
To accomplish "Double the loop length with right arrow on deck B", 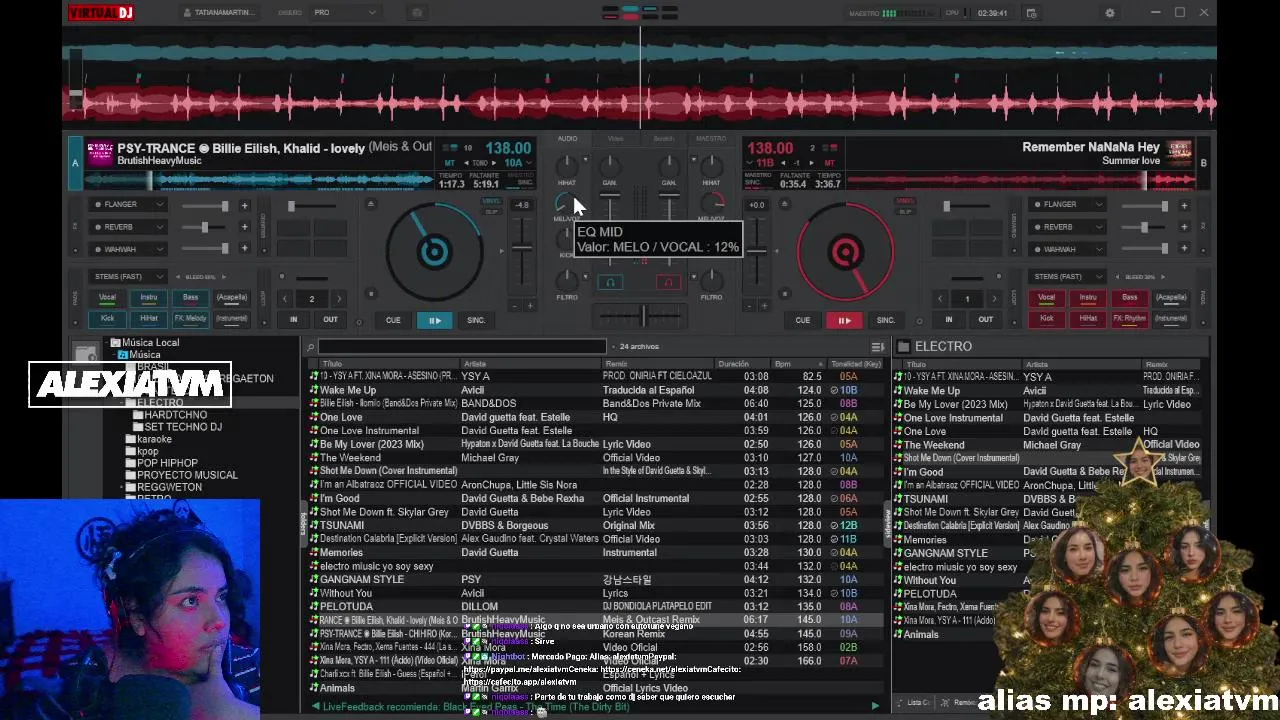I will point(993,299).
